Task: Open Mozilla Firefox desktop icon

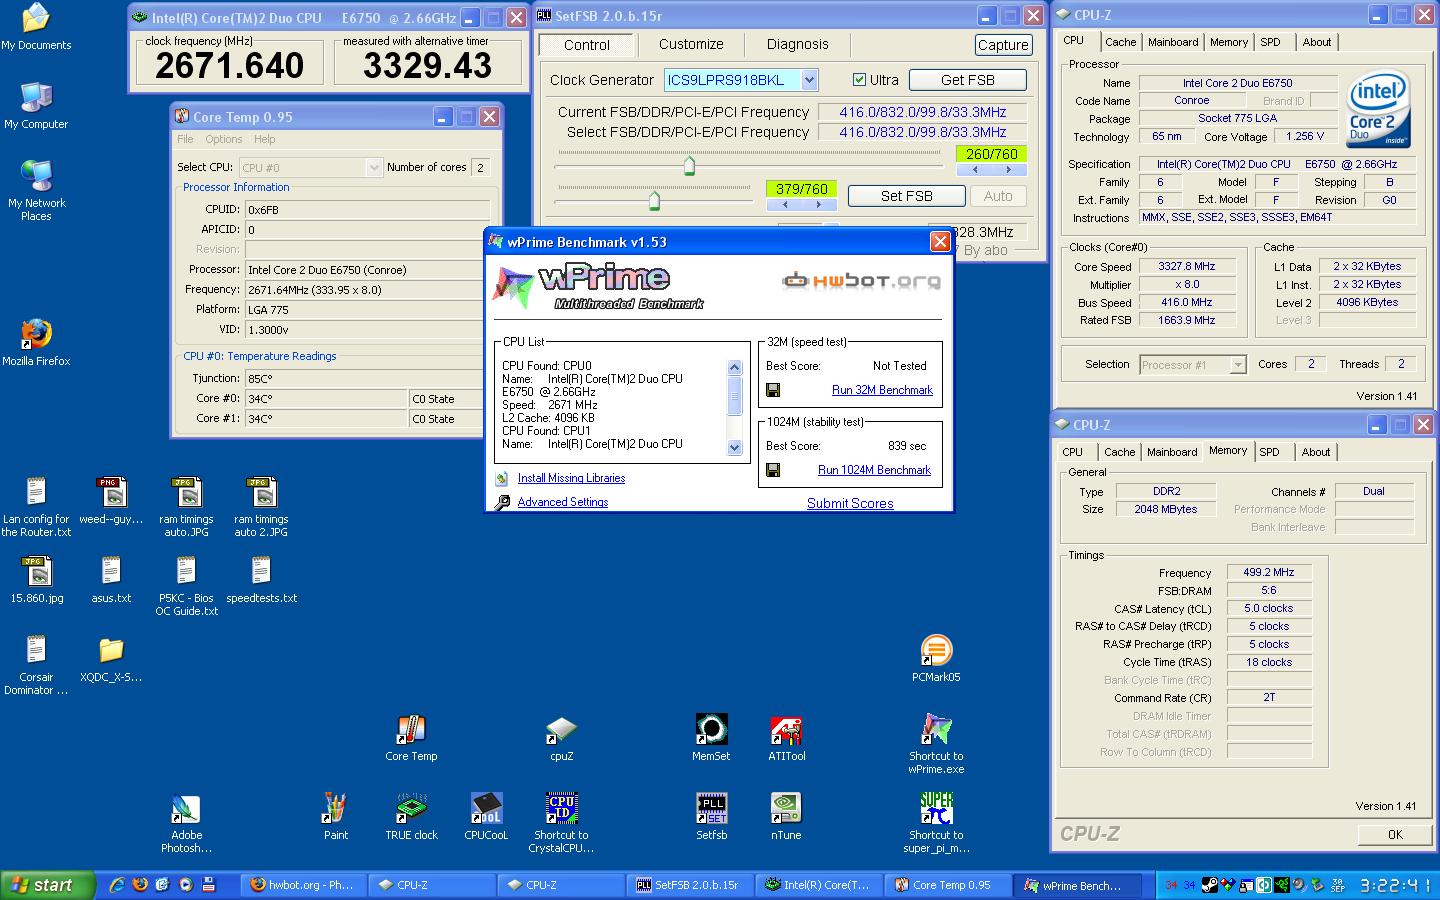Action: point(36,342)
